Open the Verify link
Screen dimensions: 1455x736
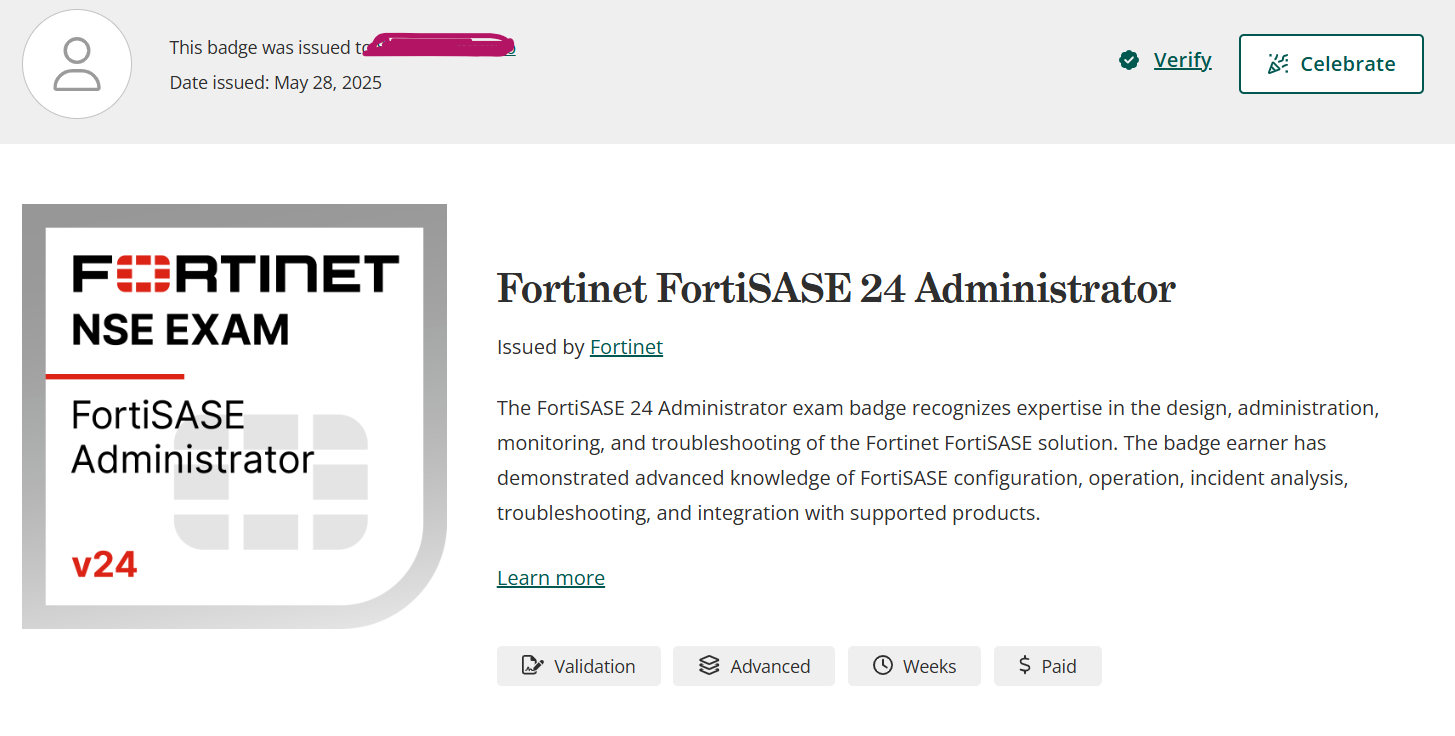[x=1182, y=60]
